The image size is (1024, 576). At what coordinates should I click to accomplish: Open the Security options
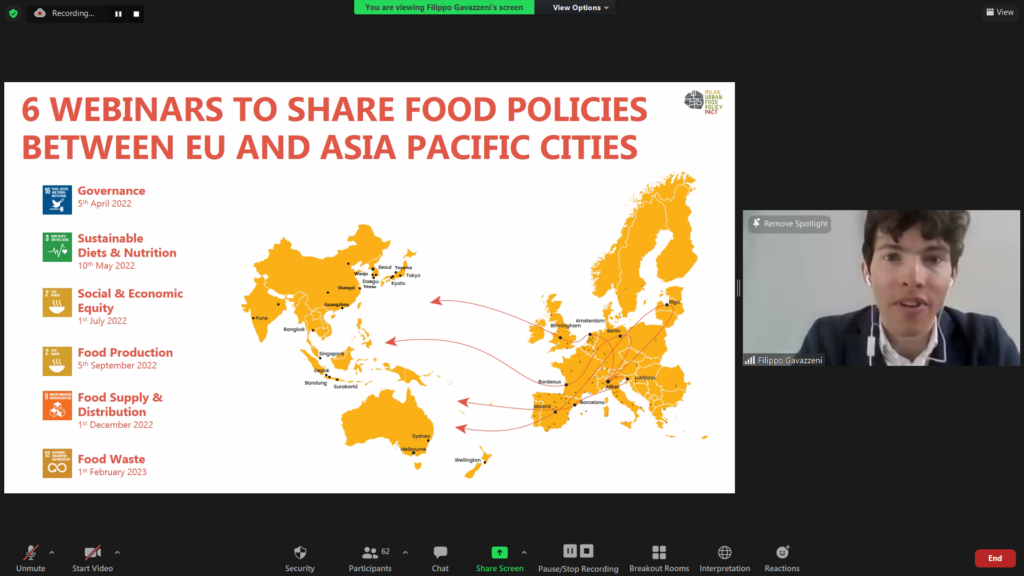(299, 557)
